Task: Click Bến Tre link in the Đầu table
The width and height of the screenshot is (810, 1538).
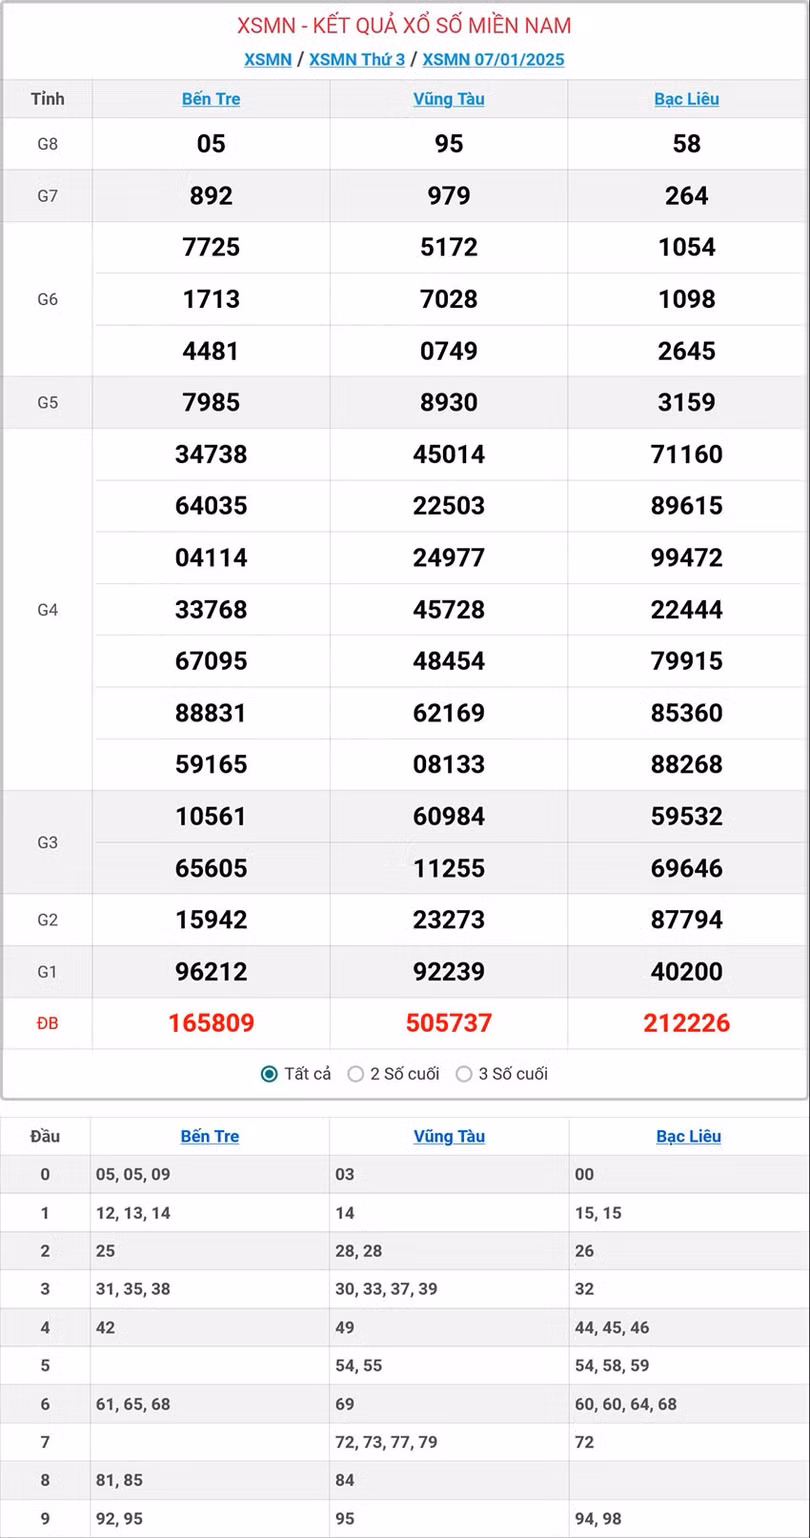Action: tap(210, 1136)
